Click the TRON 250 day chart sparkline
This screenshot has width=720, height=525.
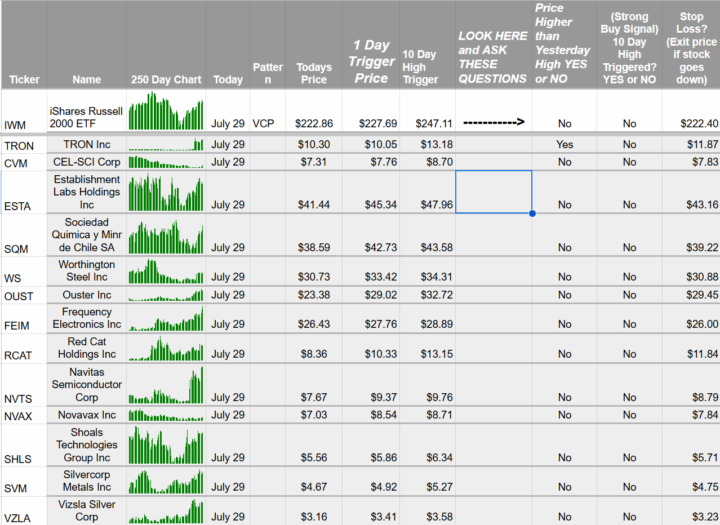pyautogui.click(x=166, y=144)
